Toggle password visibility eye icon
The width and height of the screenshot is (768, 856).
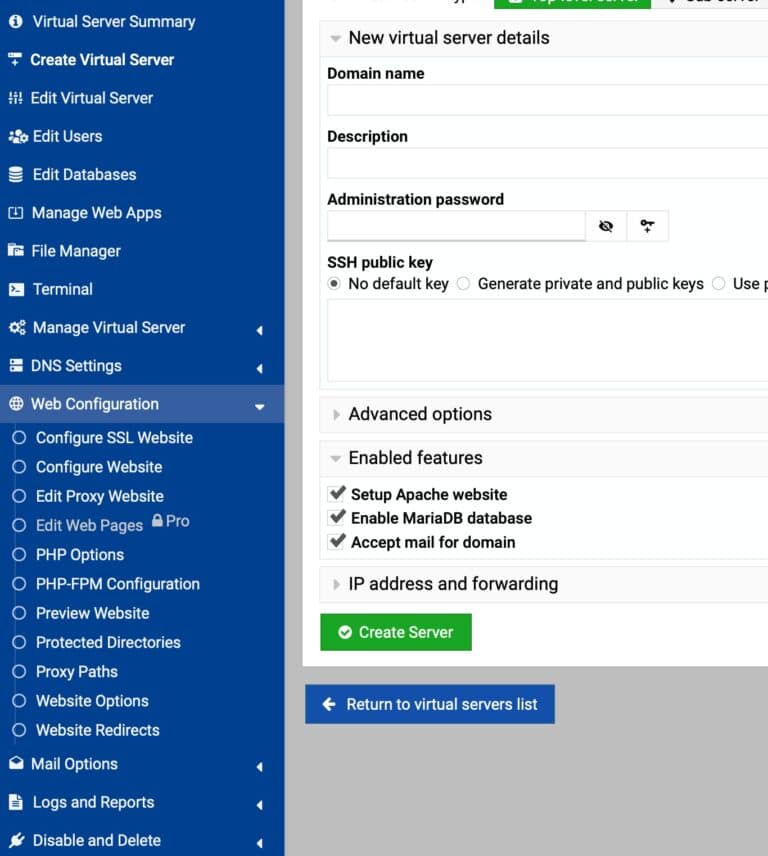tap(606, 226)
